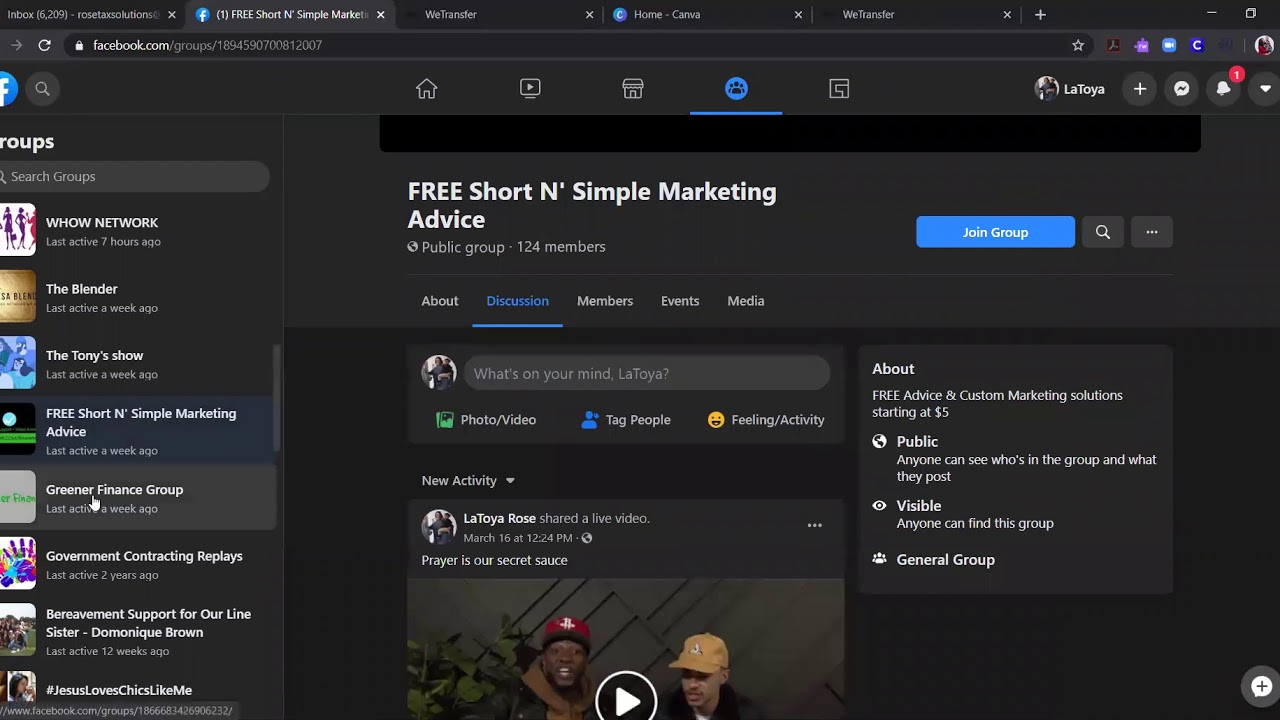The height and width of the screenshot is (720, 1280).
Task: Click the Government Contracting Replays thumbnail
Action: click(x=17, y=563)
